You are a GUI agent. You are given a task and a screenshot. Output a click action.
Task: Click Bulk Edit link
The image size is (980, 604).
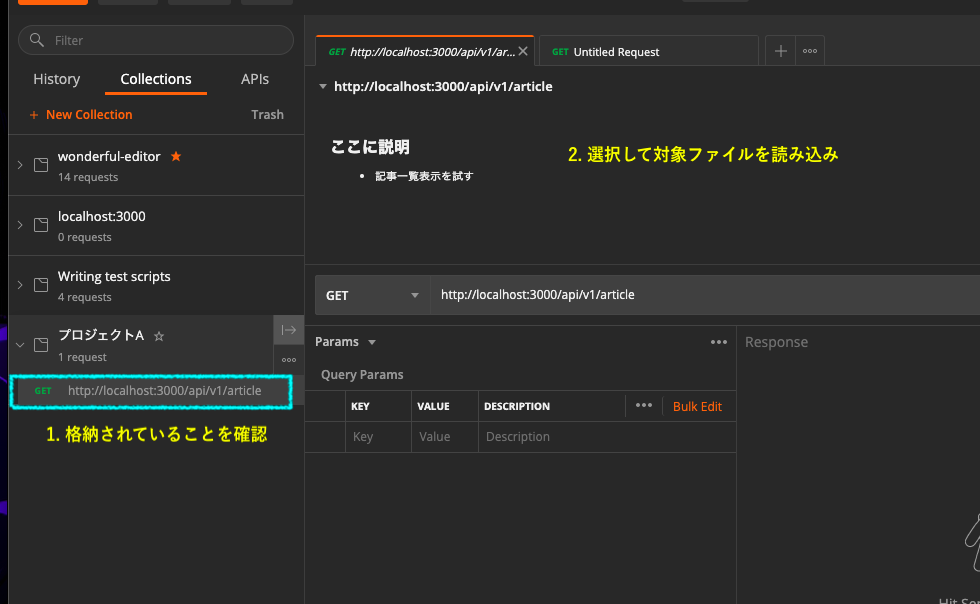pyautogui.click(x=697, y=406)
